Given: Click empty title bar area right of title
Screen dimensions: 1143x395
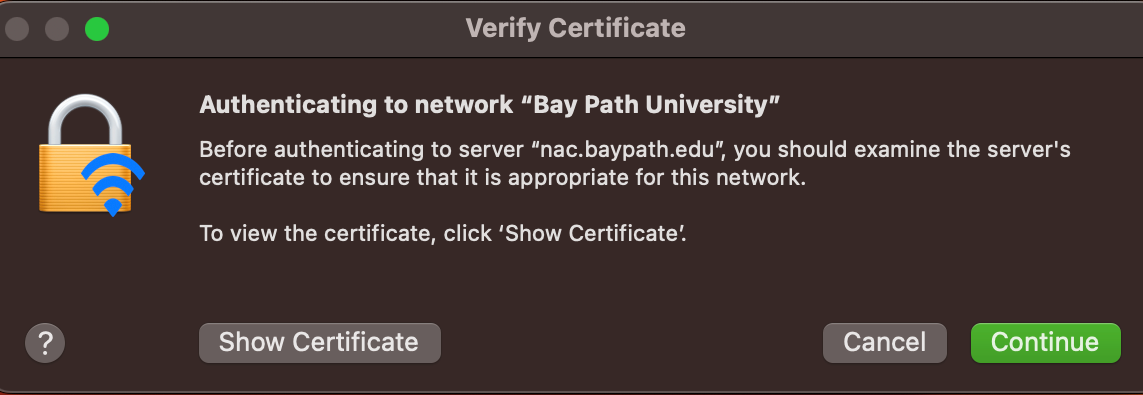Looking at the screenshot, I should [x=911, y=28].
